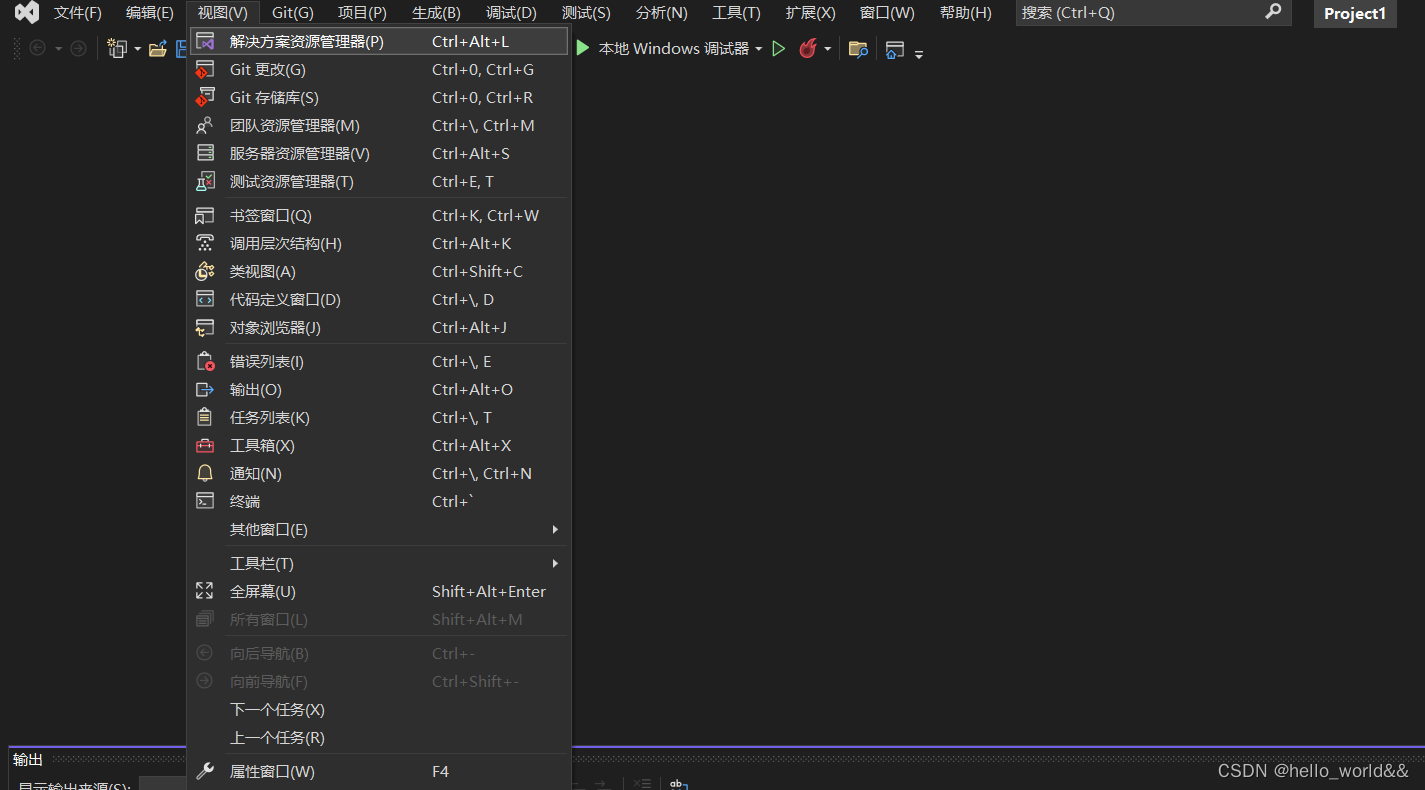Open Solution Explorer (解决方案资源管理器) from View menu
The height and width of the screenshot is (790, 1425).
pyautogui.click(x=379, y=41)
